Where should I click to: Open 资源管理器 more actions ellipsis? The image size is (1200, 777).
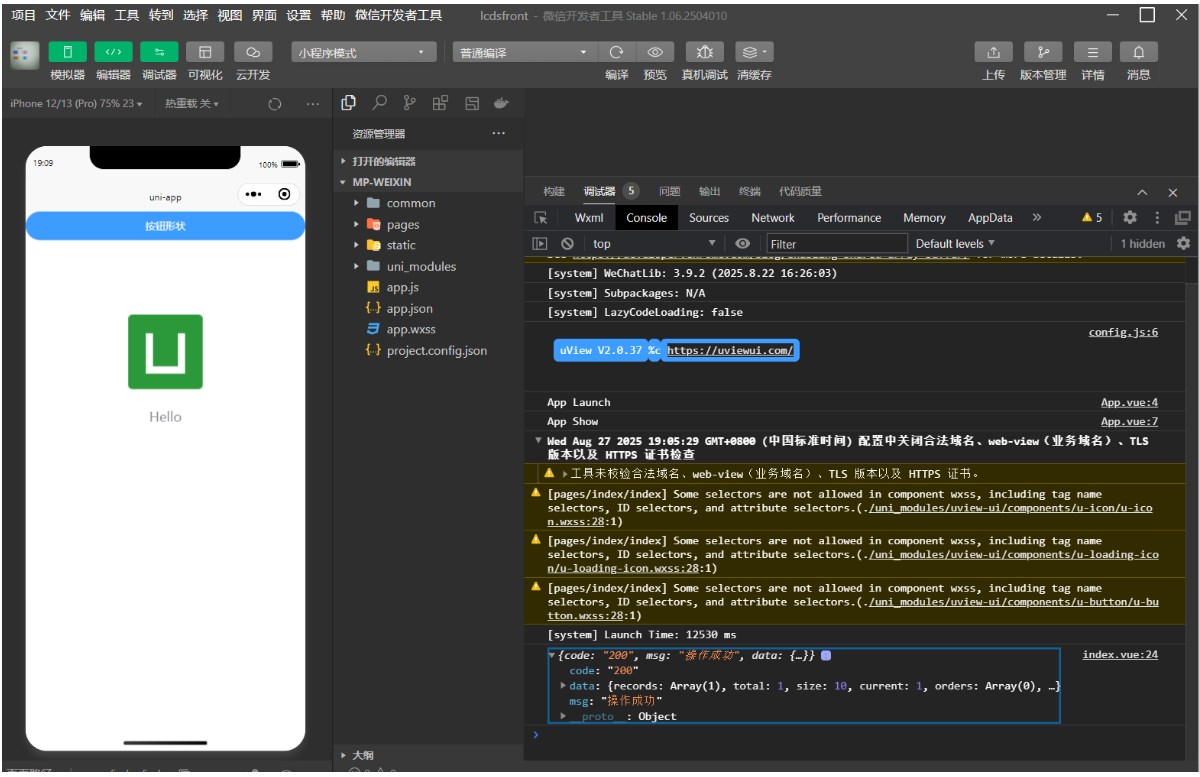coord(499,134)
